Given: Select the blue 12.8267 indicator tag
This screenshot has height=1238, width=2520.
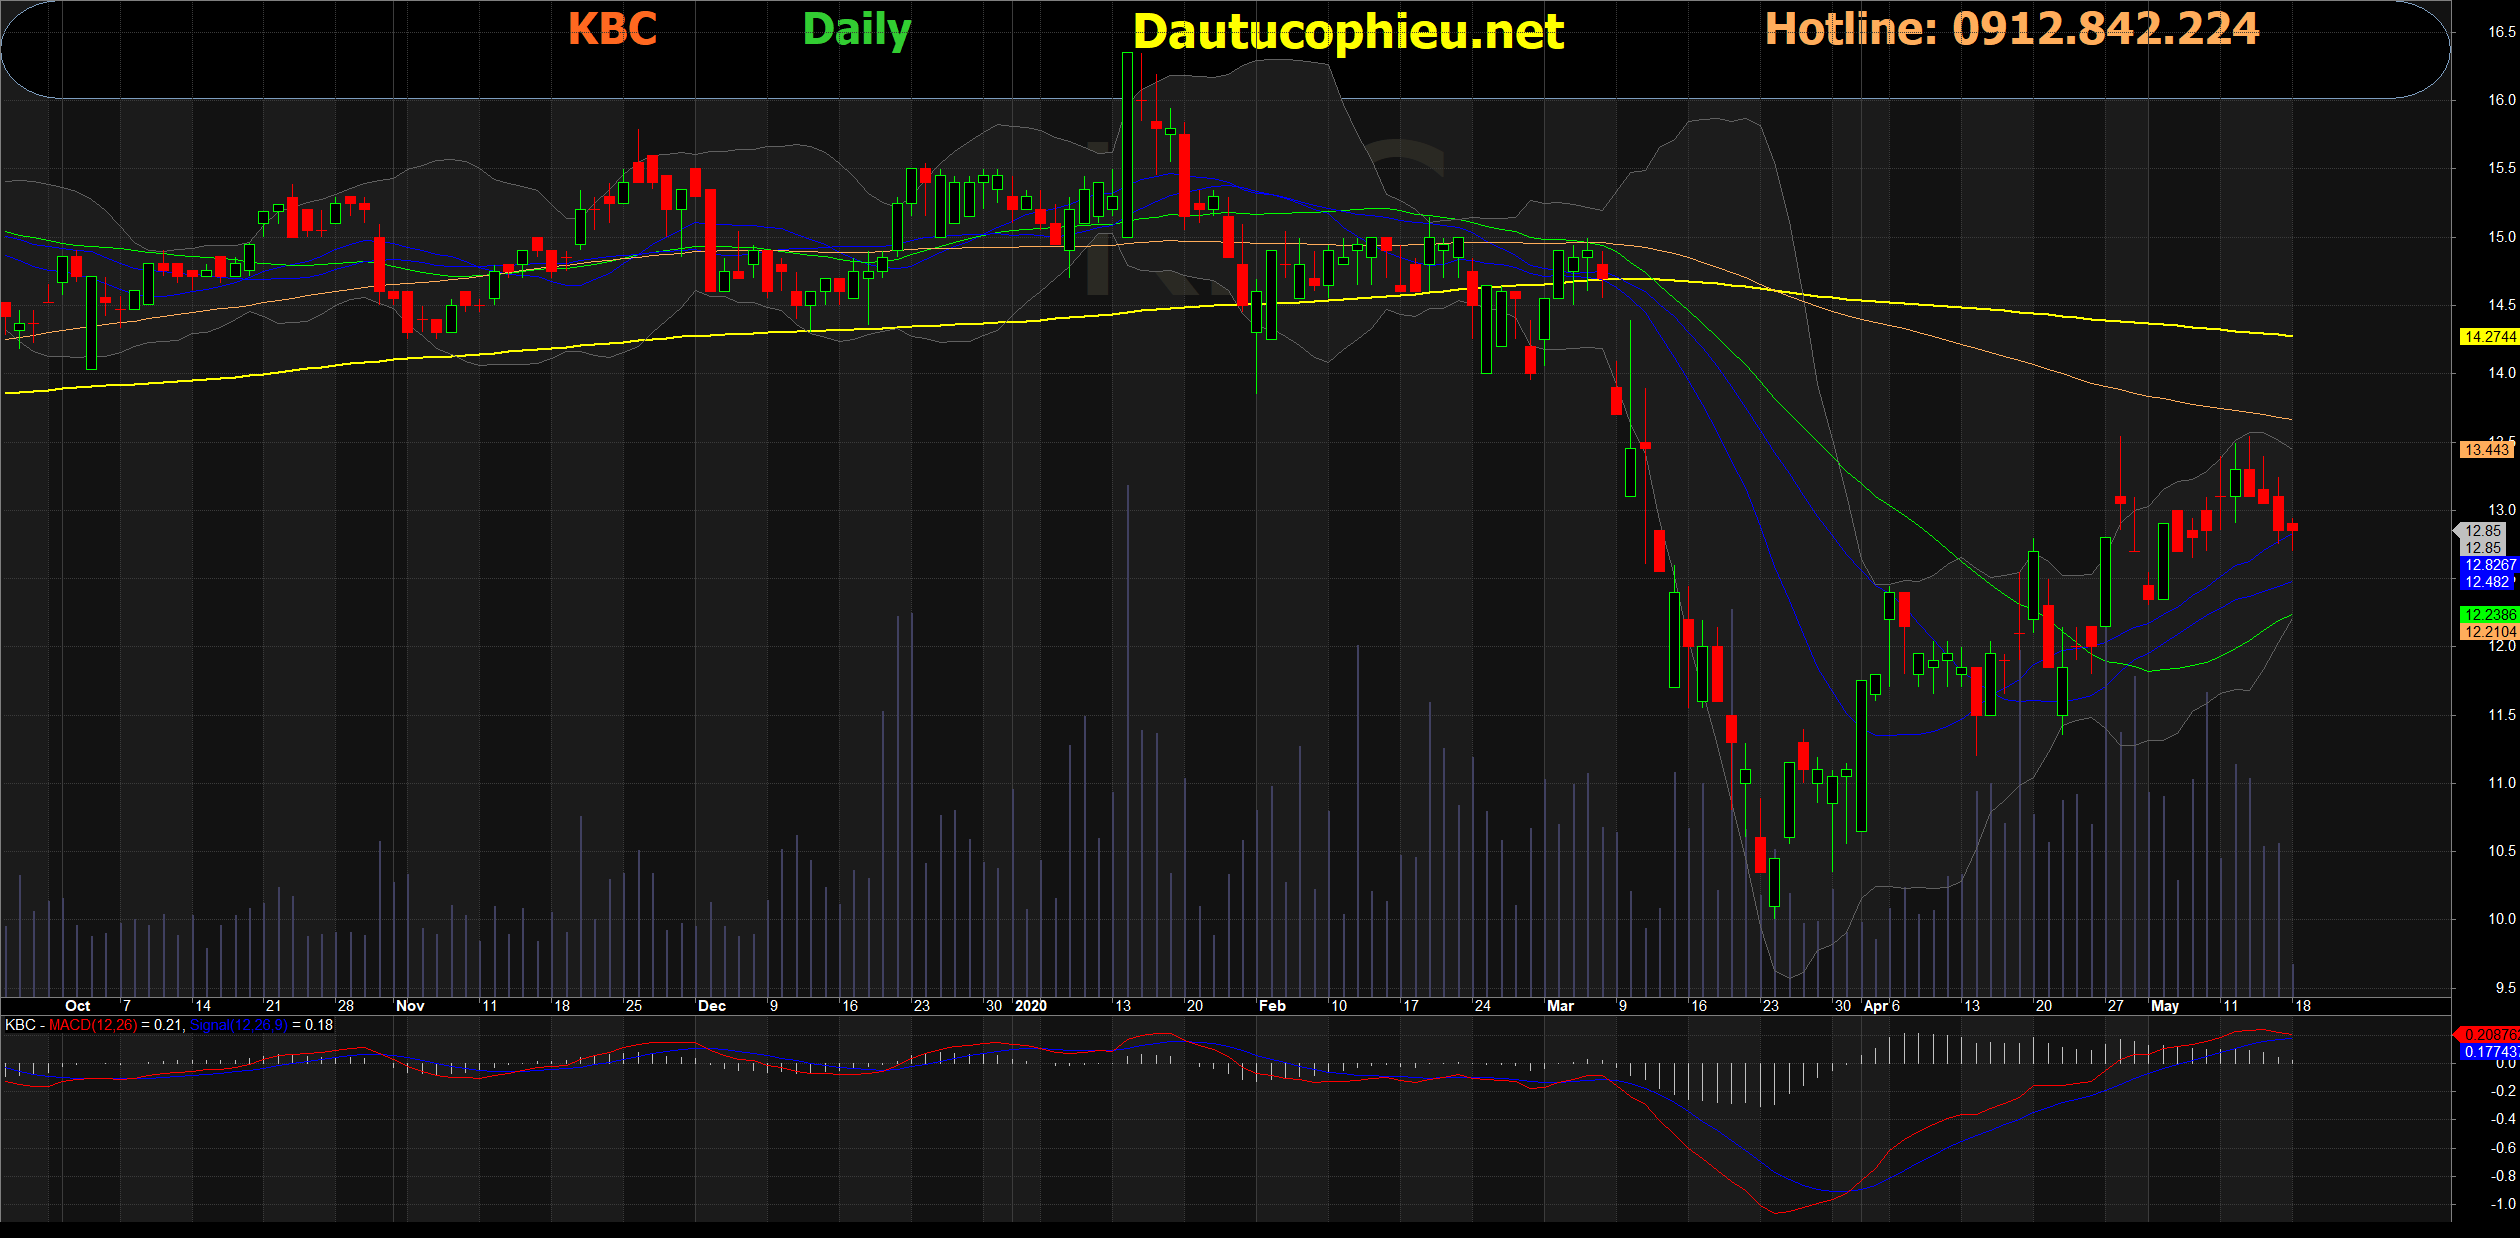Looking at the screenshot, I should coord(2489,565).
